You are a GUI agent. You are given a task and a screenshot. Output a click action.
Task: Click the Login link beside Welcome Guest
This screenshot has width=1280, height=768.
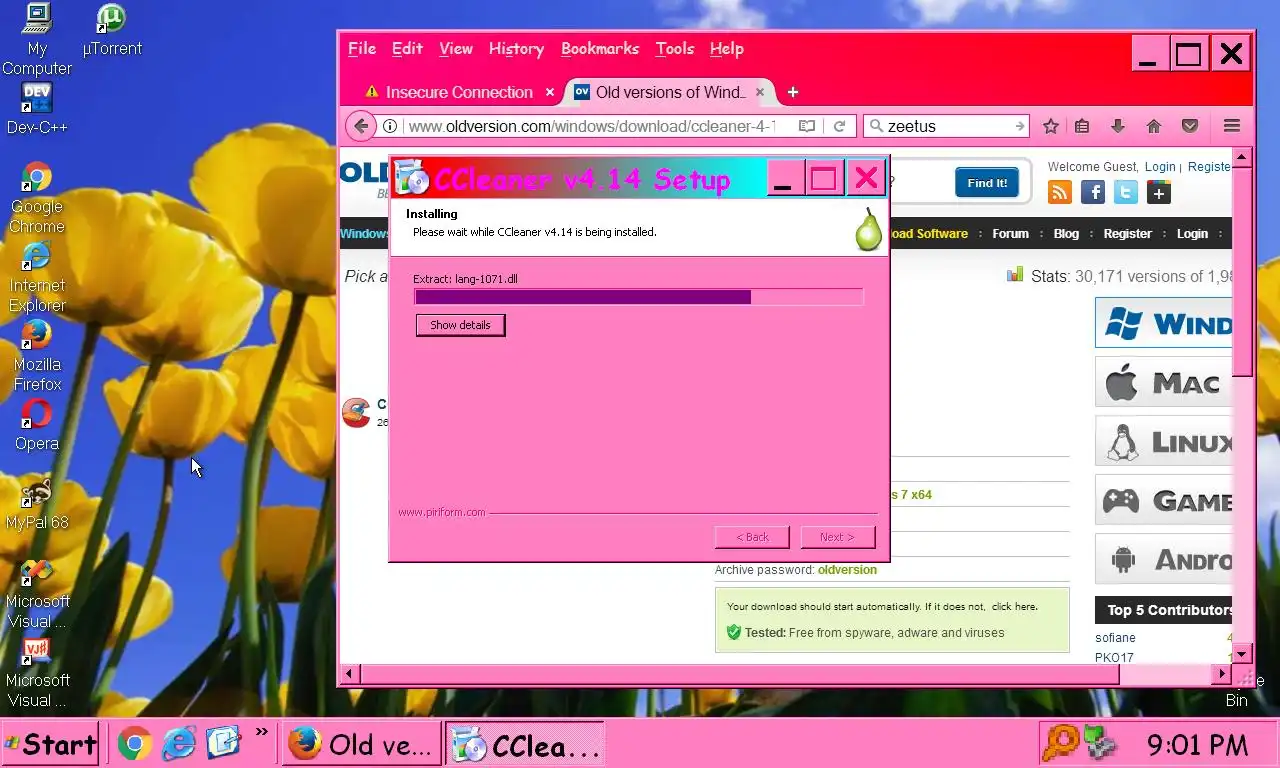1160,167
